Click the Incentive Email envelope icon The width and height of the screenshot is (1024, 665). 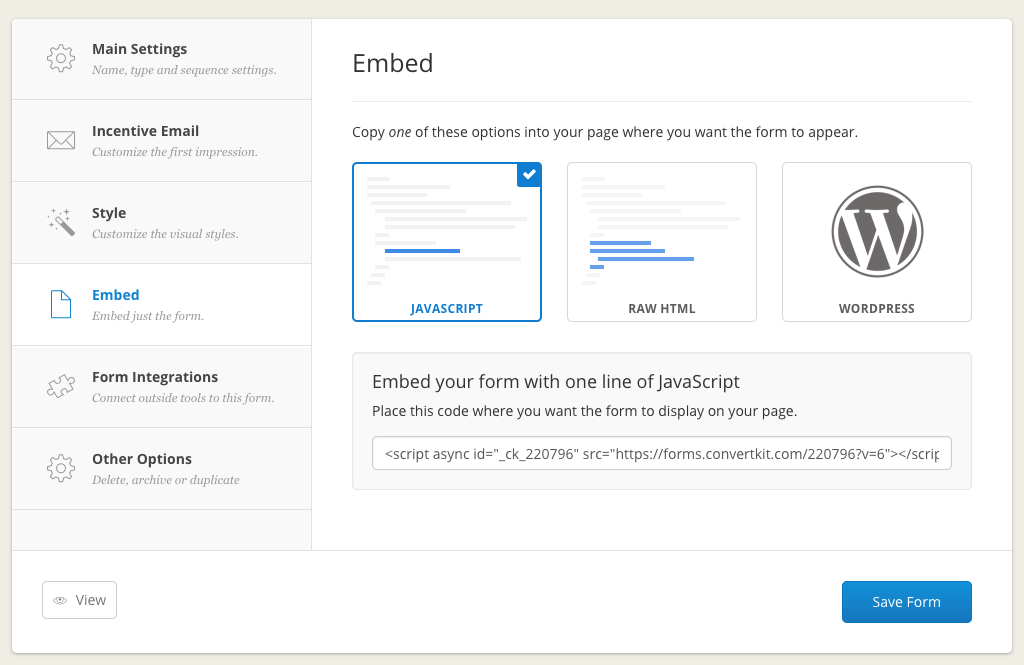(61, 140)
